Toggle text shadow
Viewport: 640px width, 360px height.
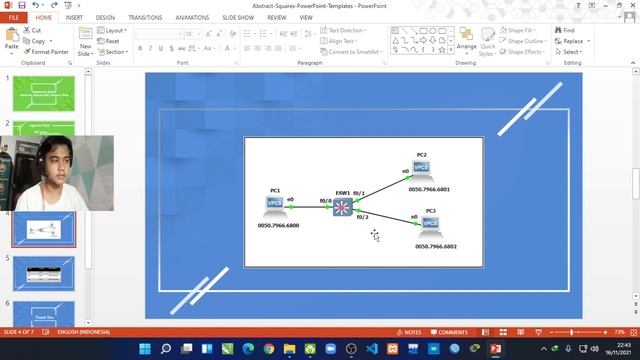pos(171,48)
